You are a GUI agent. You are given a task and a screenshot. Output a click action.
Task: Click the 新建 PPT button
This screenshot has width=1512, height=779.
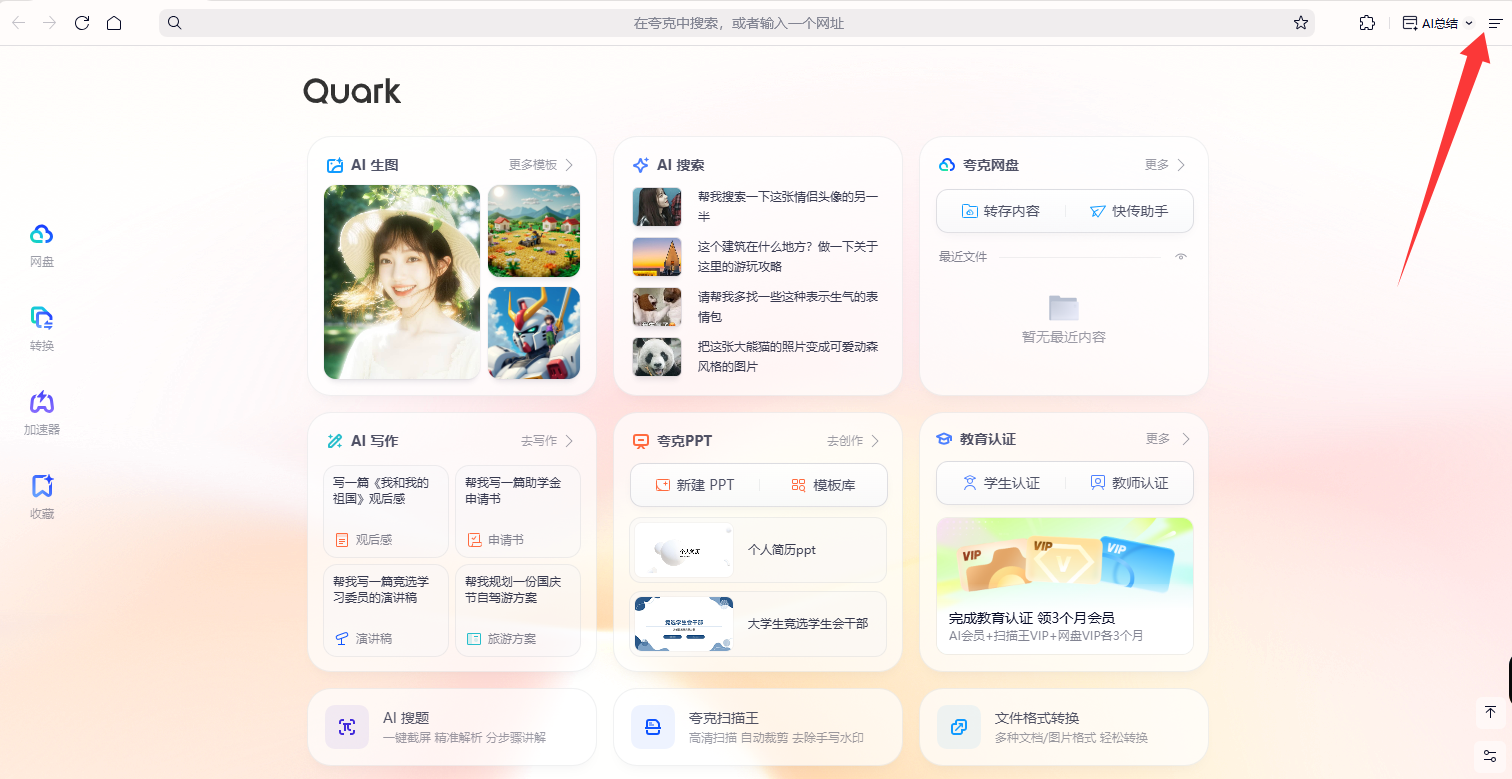coord(695,485)
